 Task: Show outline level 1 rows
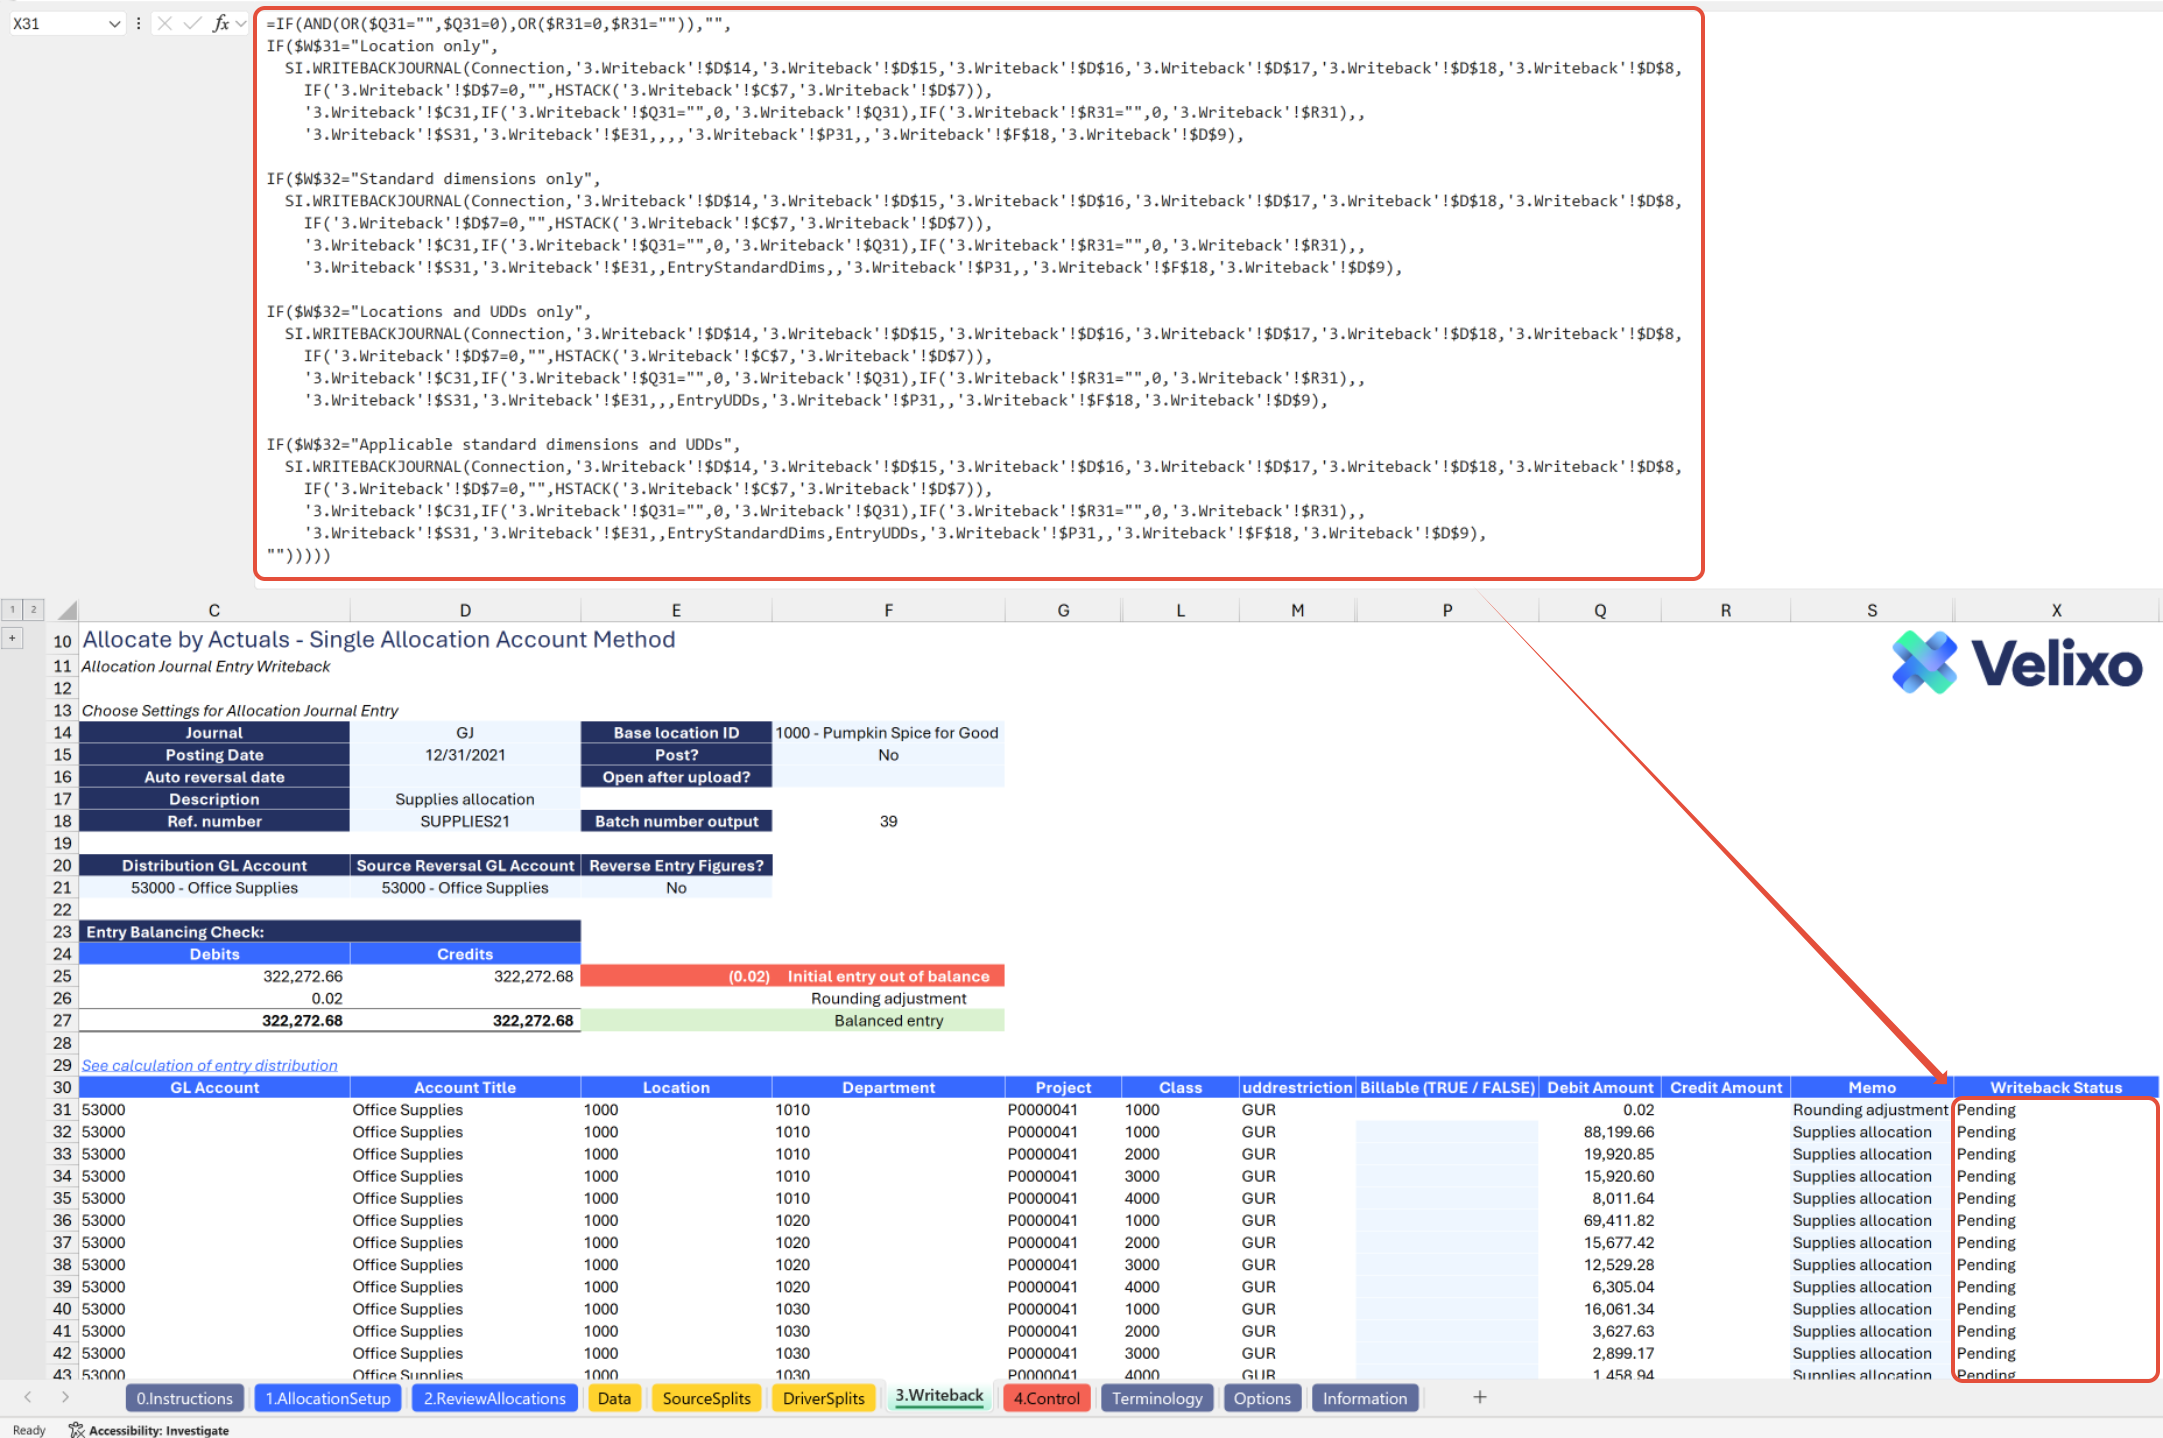[x=13, y=609]
